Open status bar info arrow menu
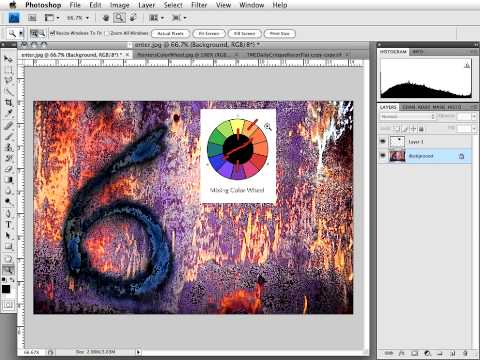 coord(138,352)
